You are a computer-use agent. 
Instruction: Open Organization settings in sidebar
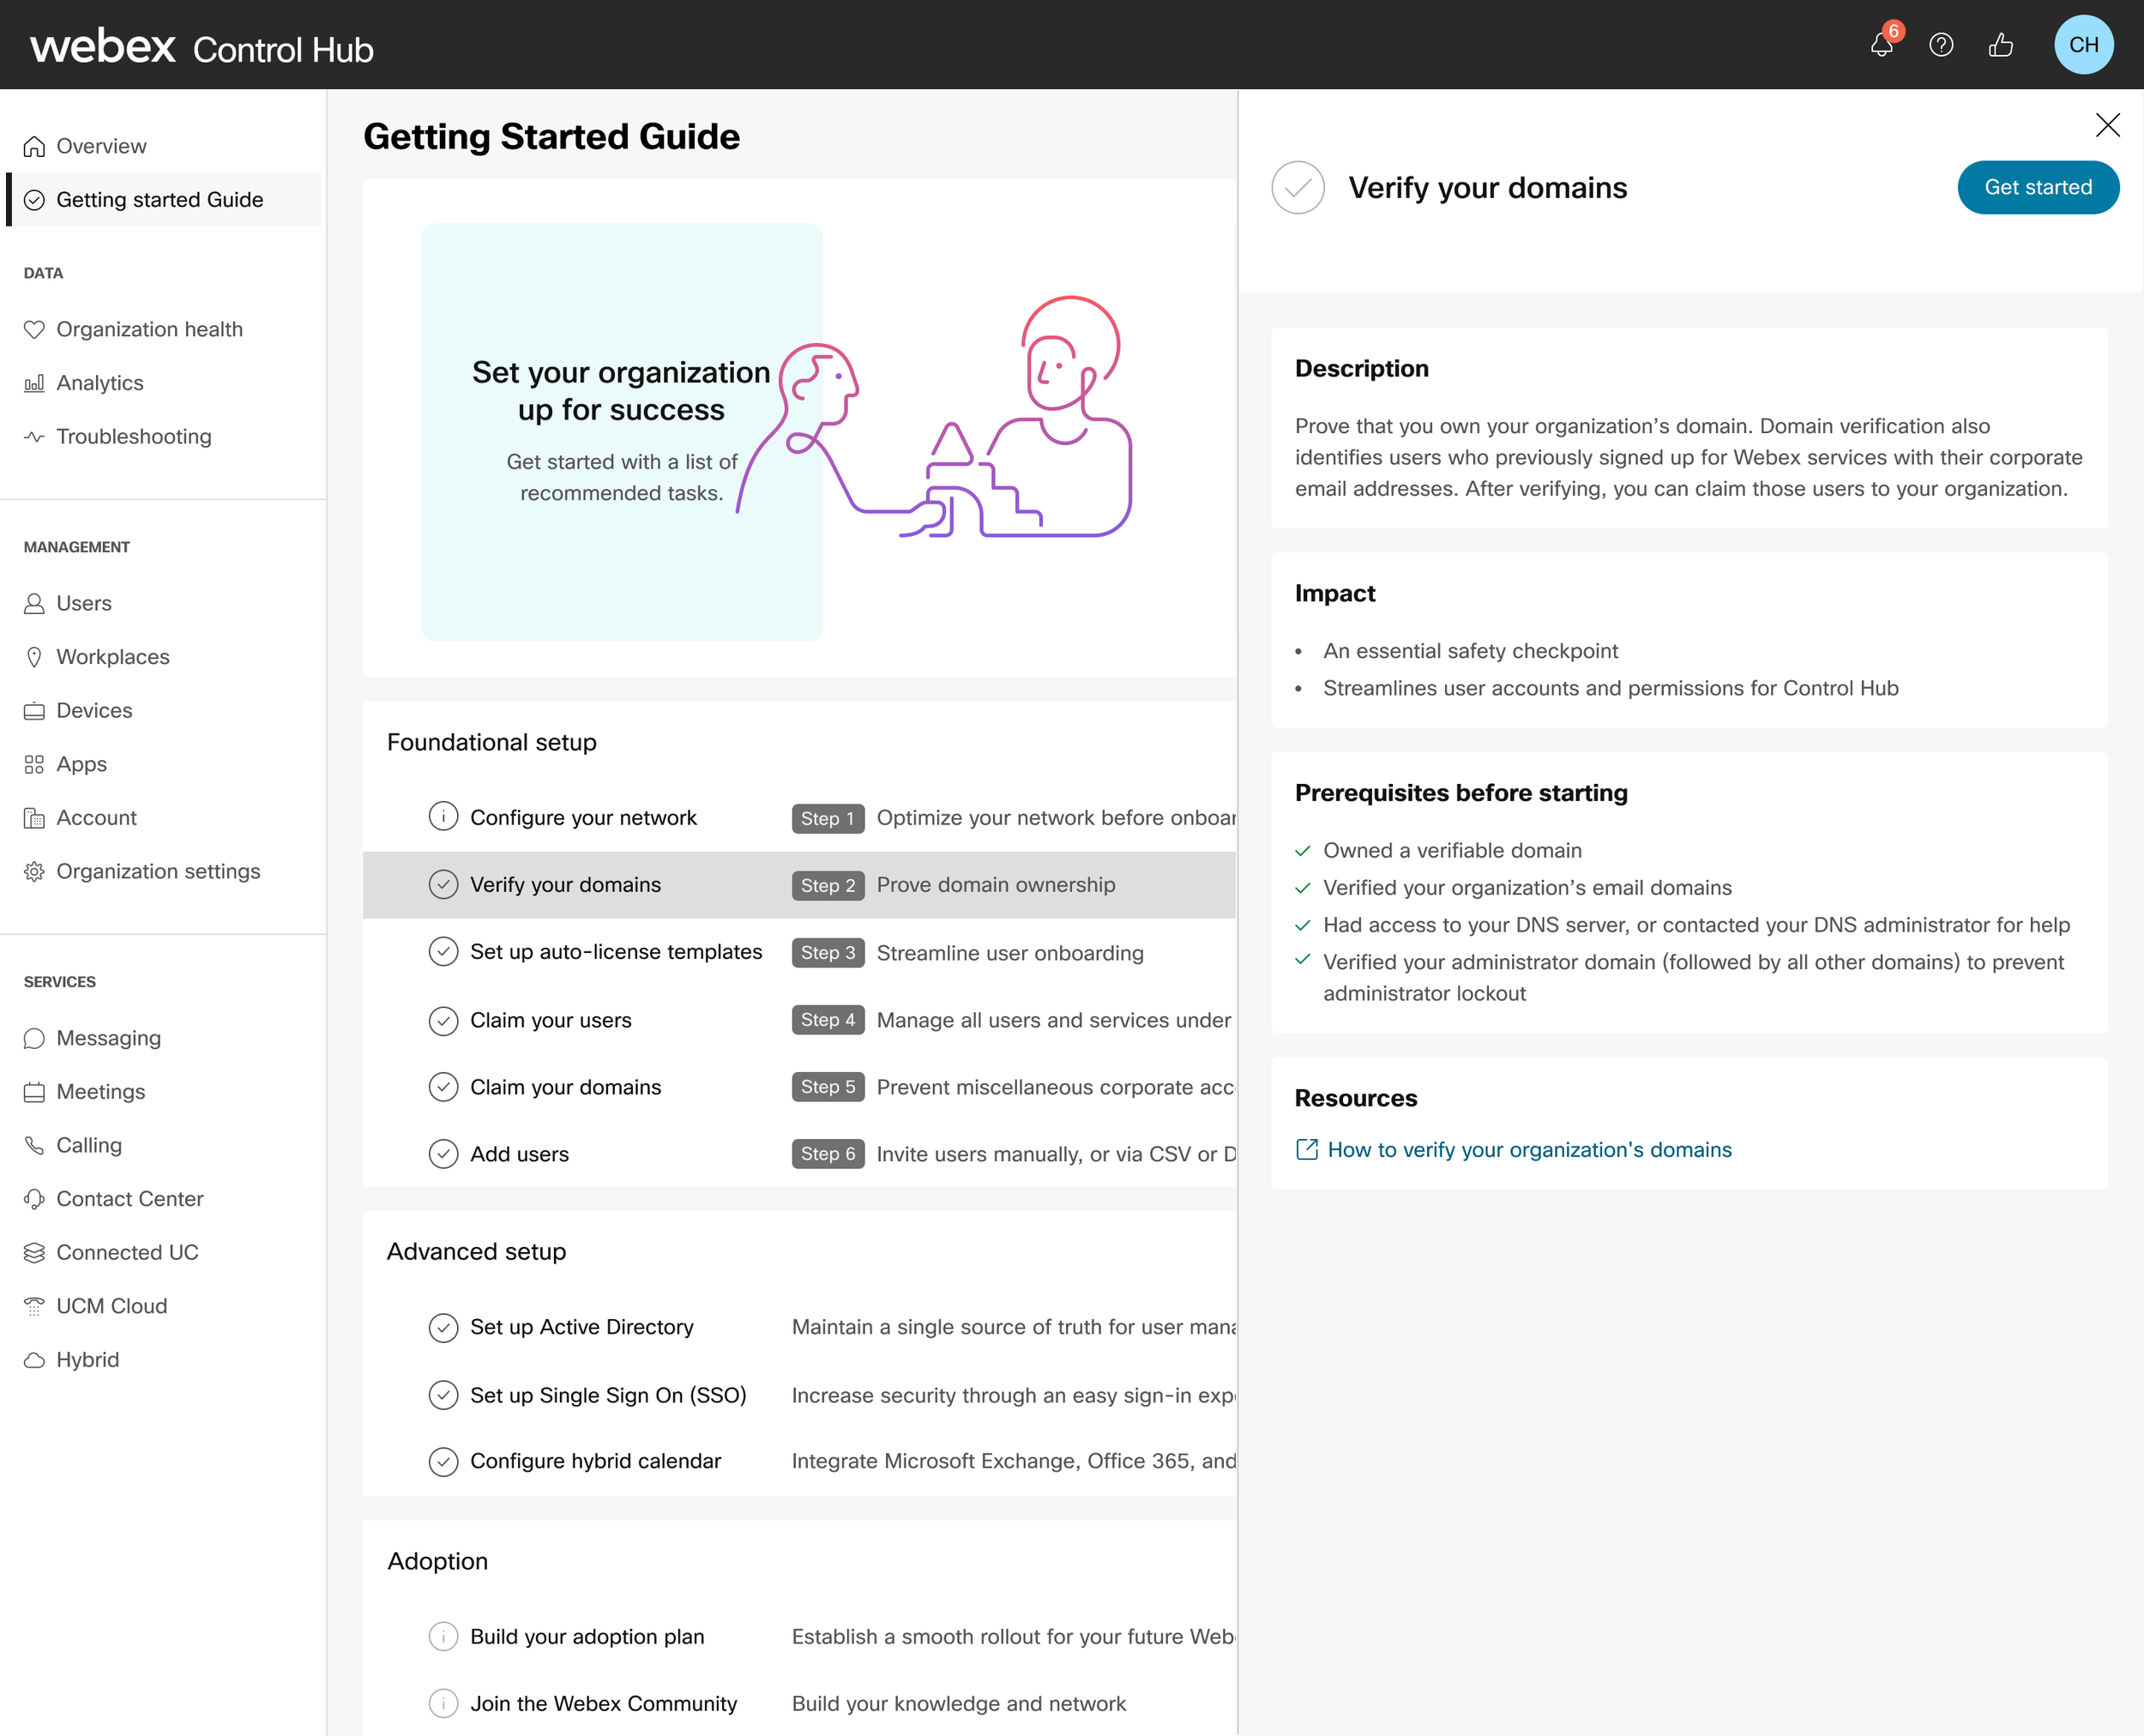(158, 871)
